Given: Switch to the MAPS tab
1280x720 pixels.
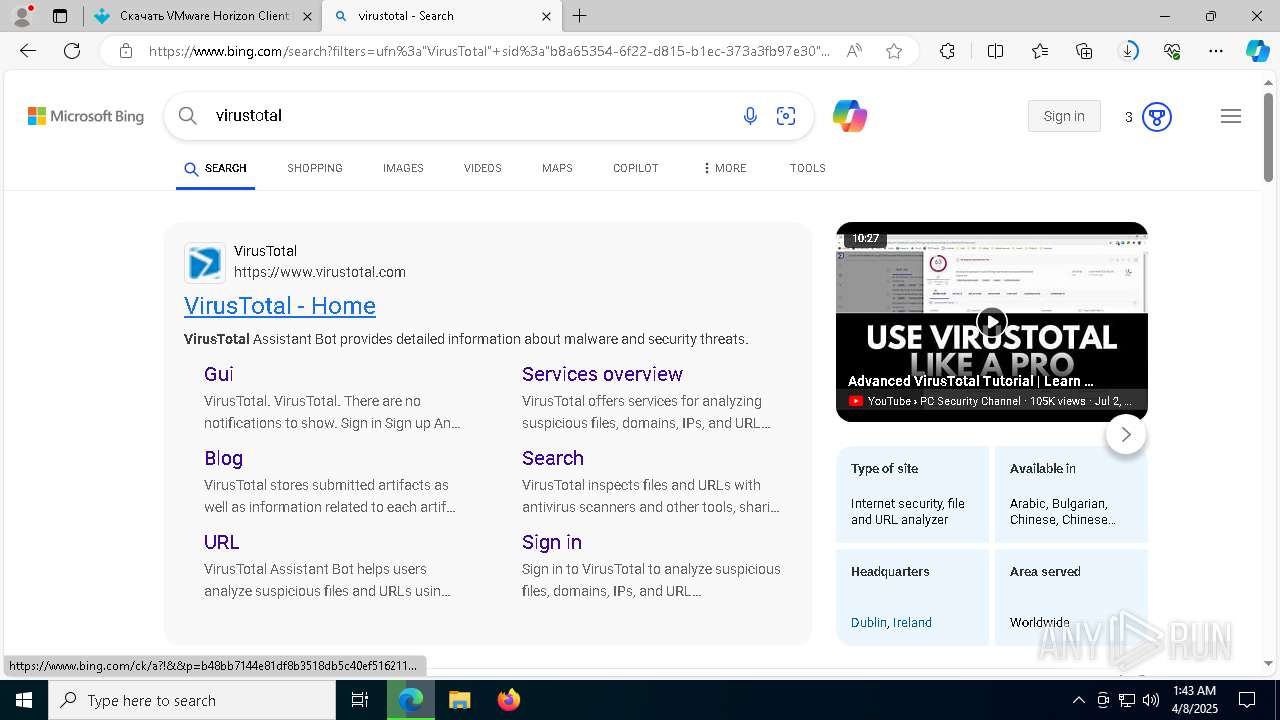Looking at the screenshot, I should pos(557,168).
